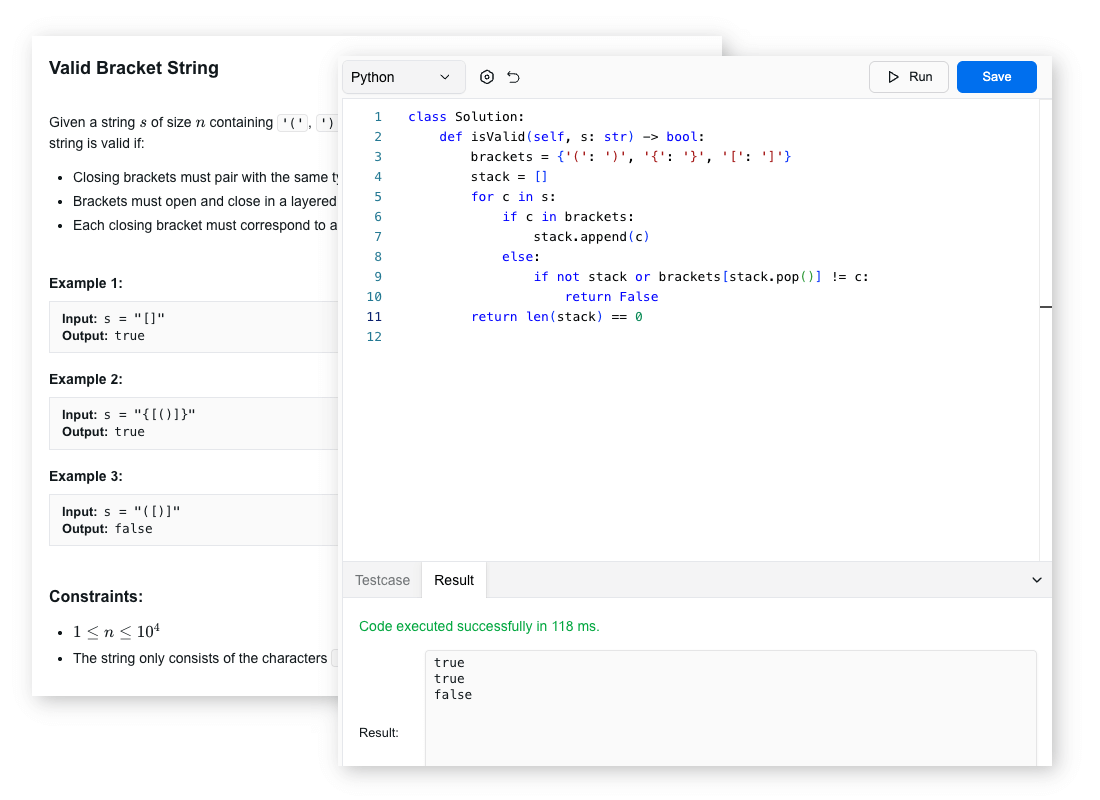Image resolution: width=1100 pixels, height=800 pixels.
Task: Switch to the Result tab
Action: click(453, 579)
